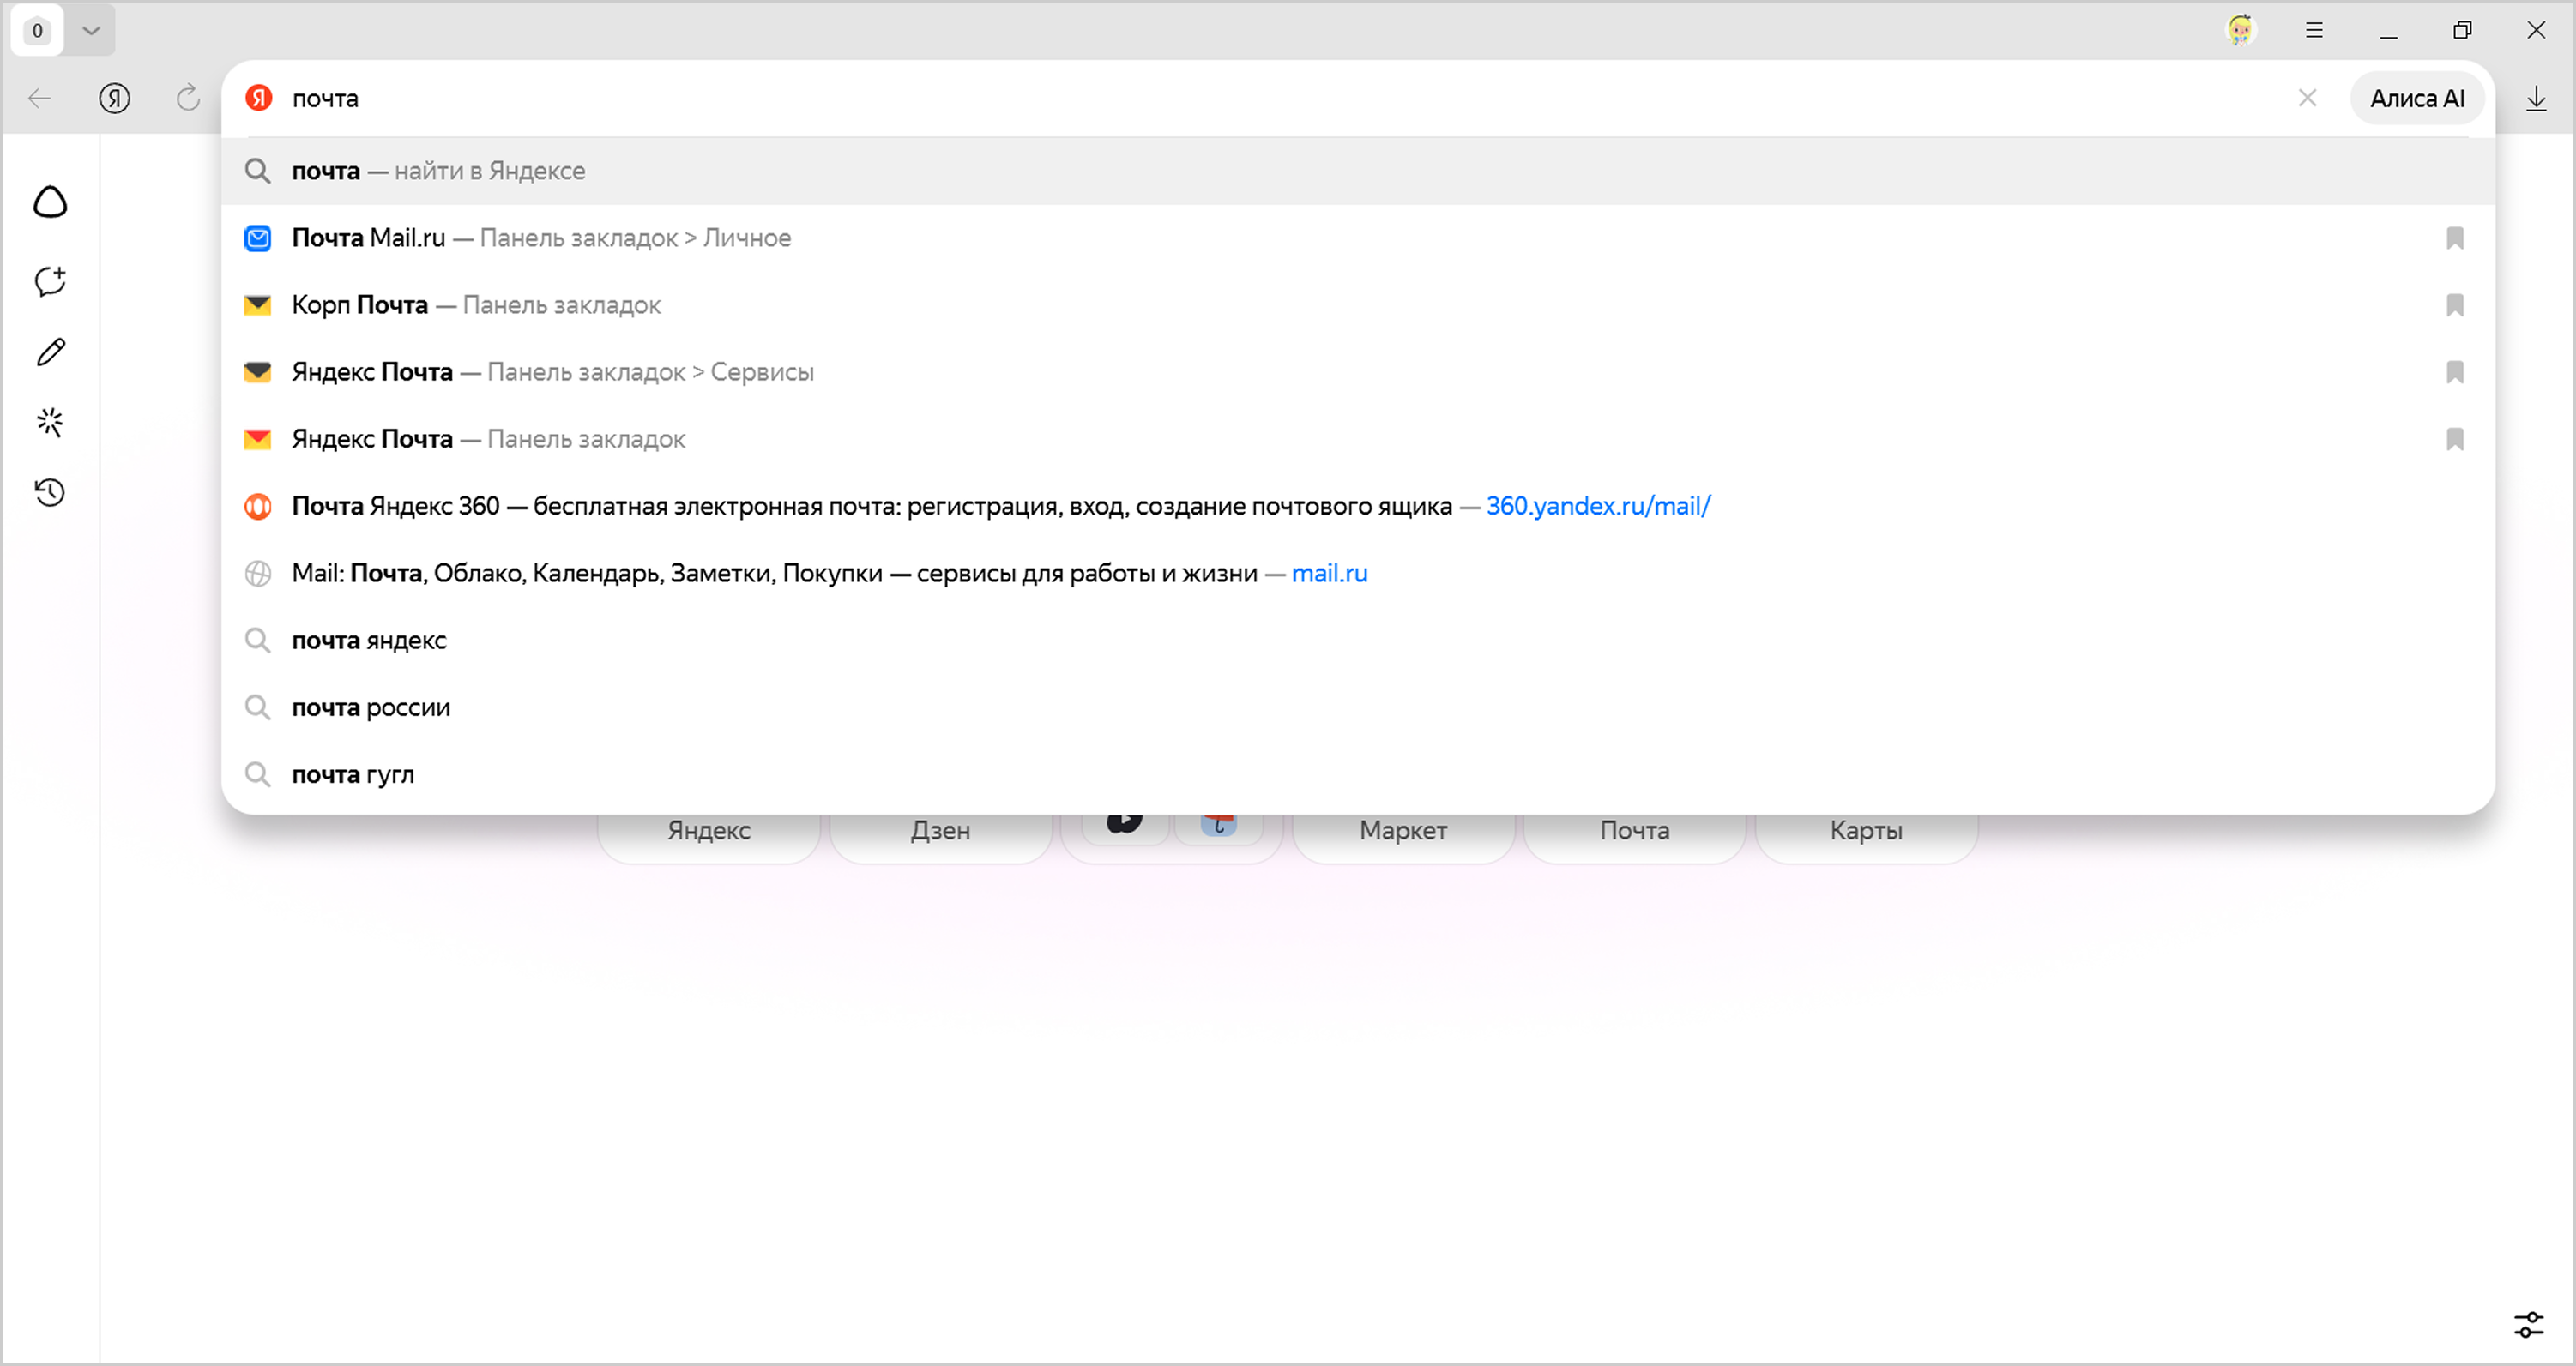The image size is (2576, 1366).
Task: Open the page settings sliders icon at bottom right
Action: click(2529, 1325)
